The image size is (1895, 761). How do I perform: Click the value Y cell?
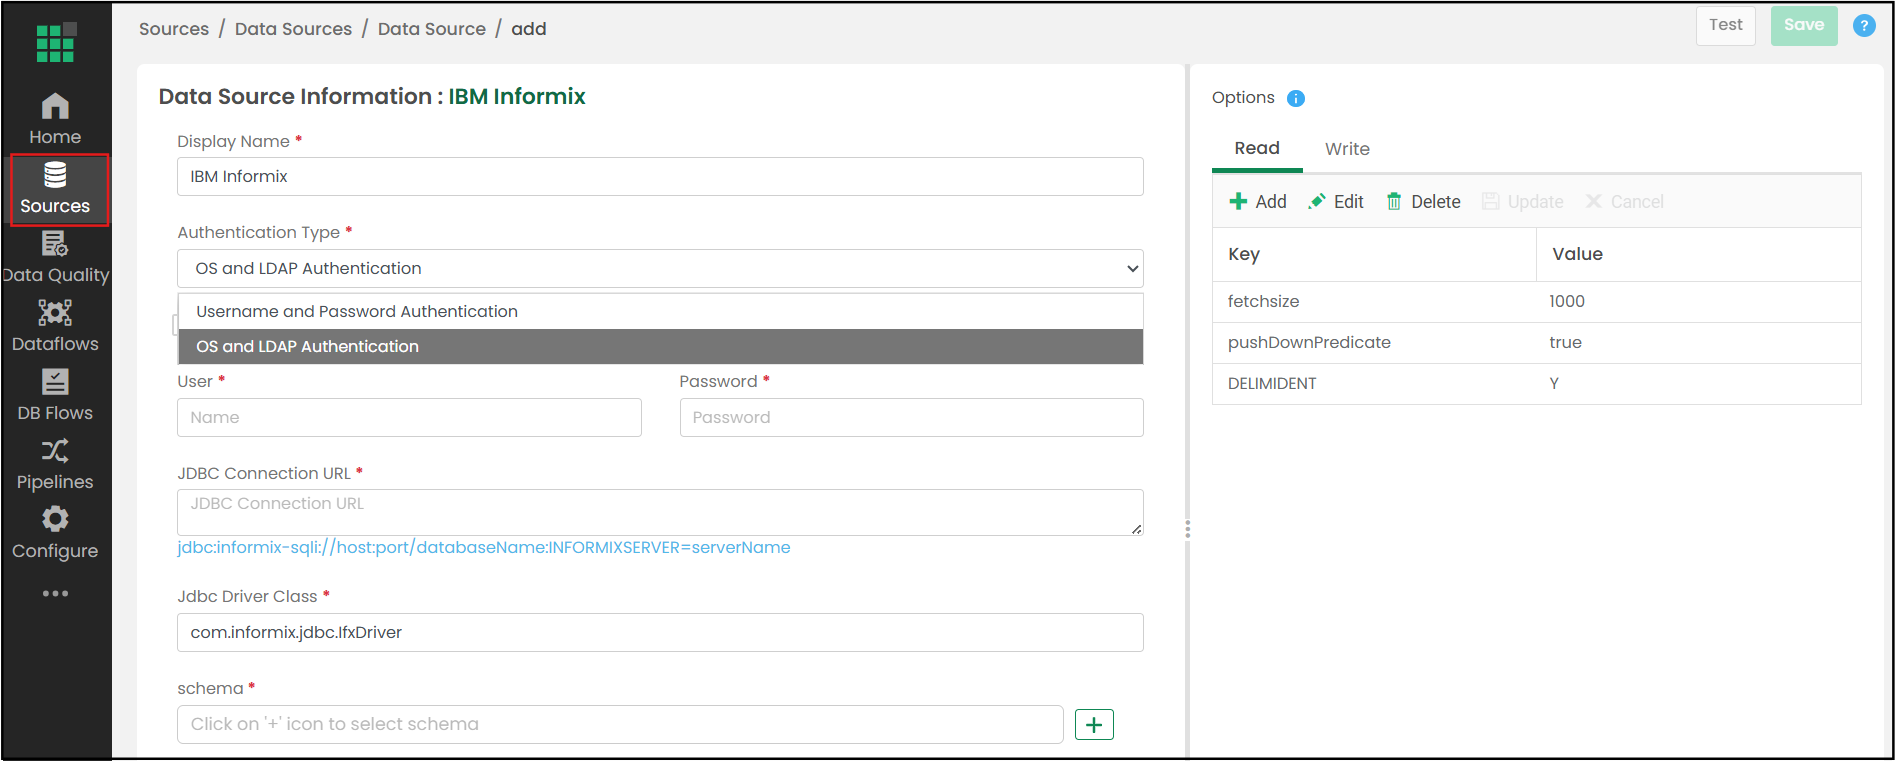point(1698,384)
